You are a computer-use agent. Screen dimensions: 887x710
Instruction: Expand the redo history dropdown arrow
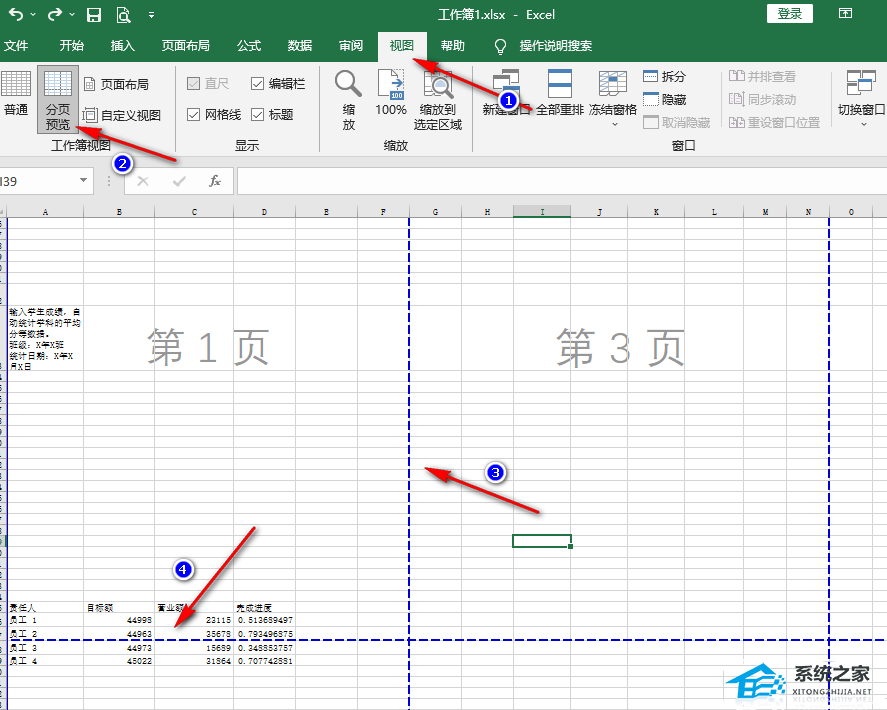click(72, 15)
